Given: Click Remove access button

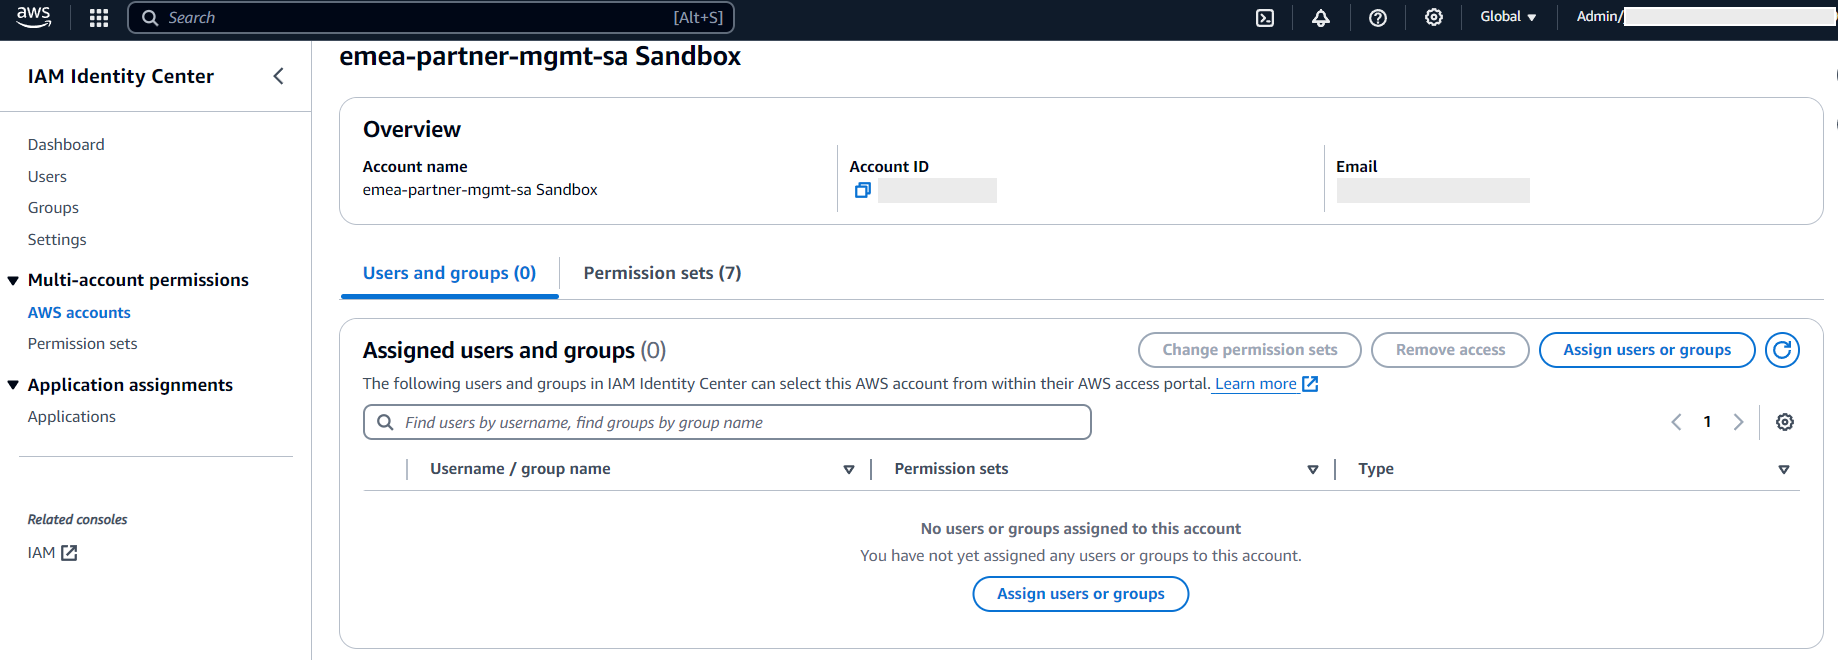Looking at the screenshot, I should point(1450,350).
